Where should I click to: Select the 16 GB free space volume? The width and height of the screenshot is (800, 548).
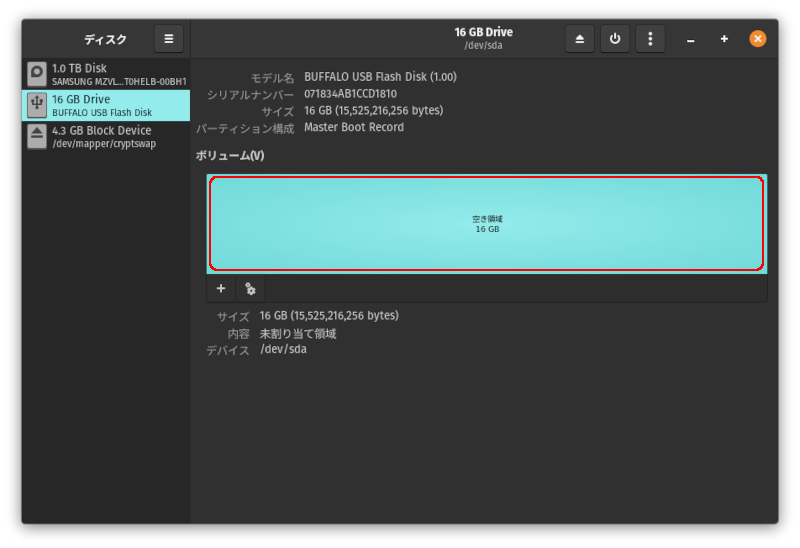tap(486, 224)
